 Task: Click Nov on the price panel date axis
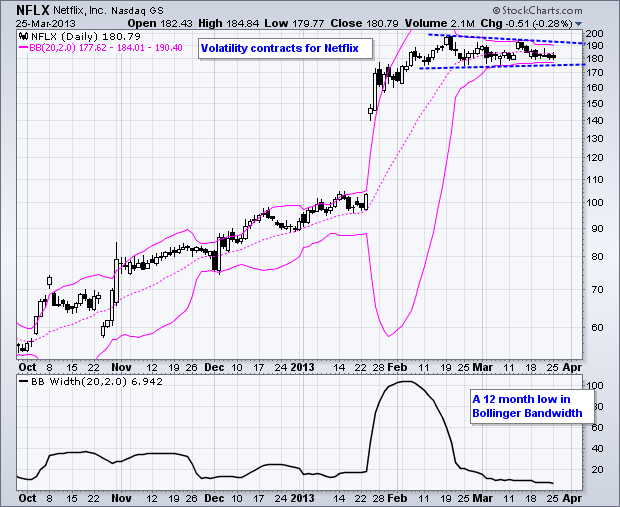click(121, 367)
